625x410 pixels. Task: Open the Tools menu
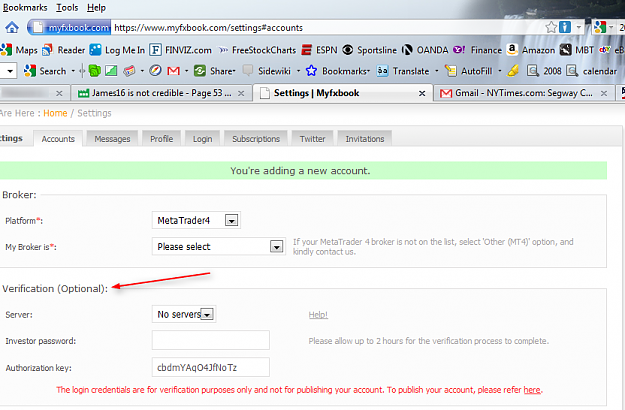pos(67,8)
